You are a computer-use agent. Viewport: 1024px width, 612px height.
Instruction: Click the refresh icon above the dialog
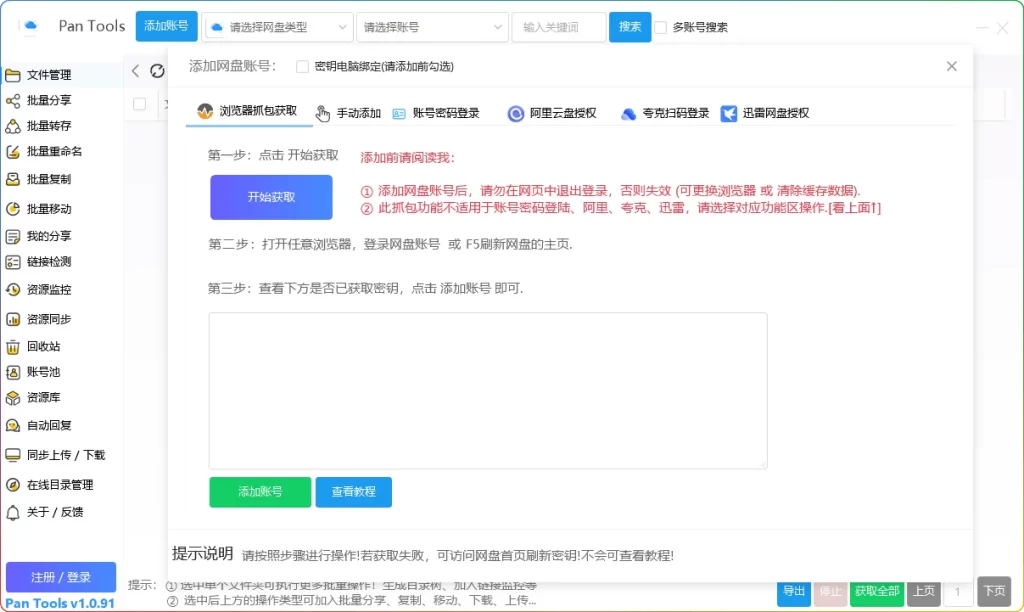[x=157, y=71]
